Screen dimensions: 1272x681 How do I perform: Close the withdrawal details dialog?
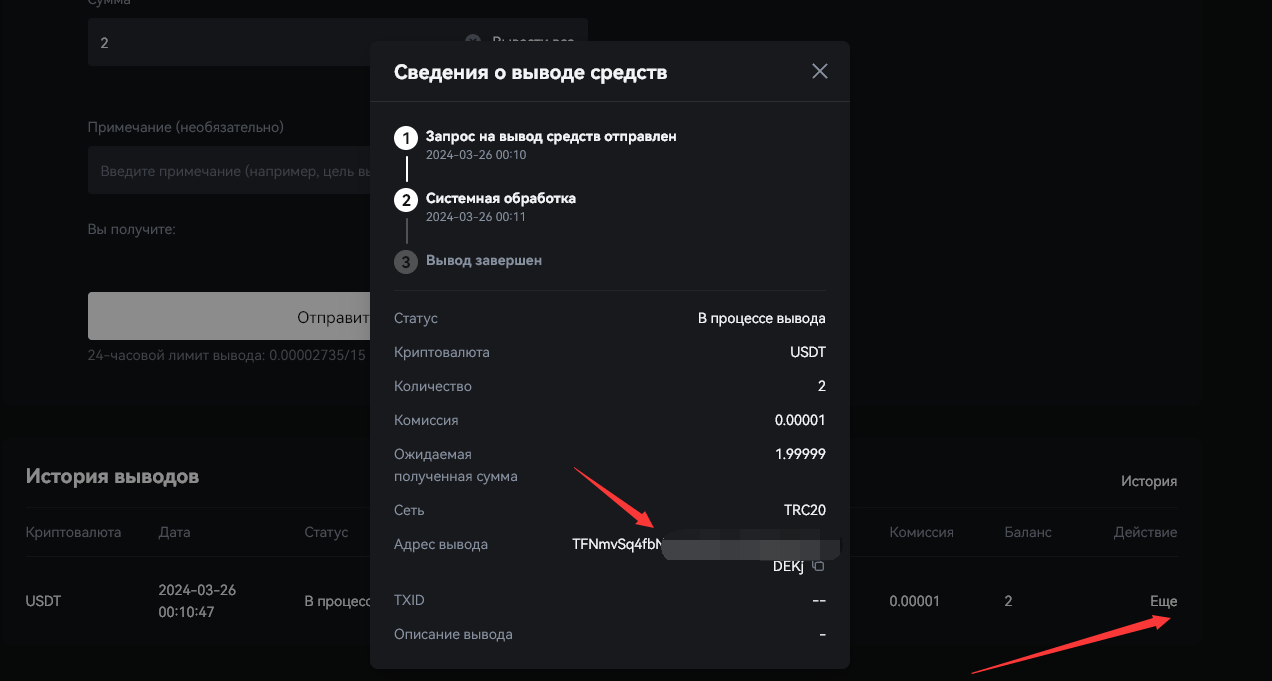(820, 71)
